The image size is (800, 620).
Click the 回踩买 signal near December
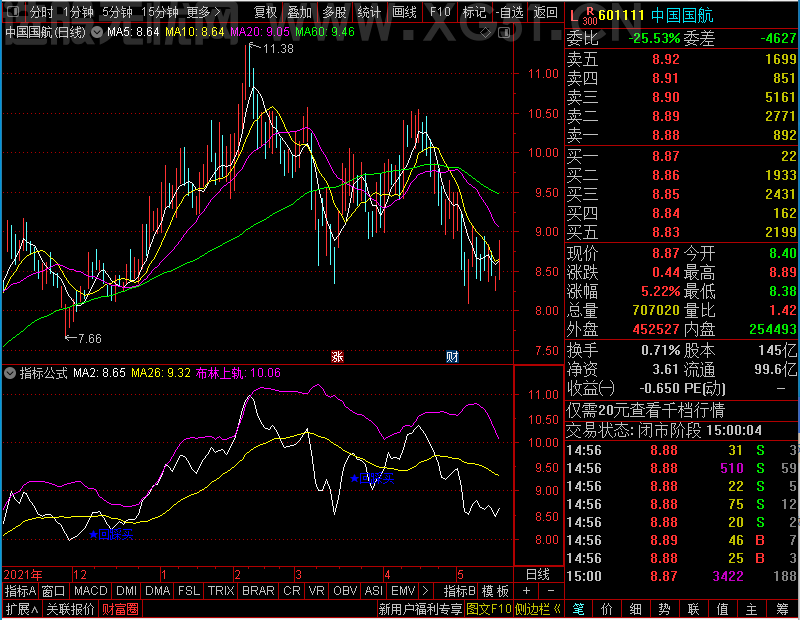[x=111, y=534]
